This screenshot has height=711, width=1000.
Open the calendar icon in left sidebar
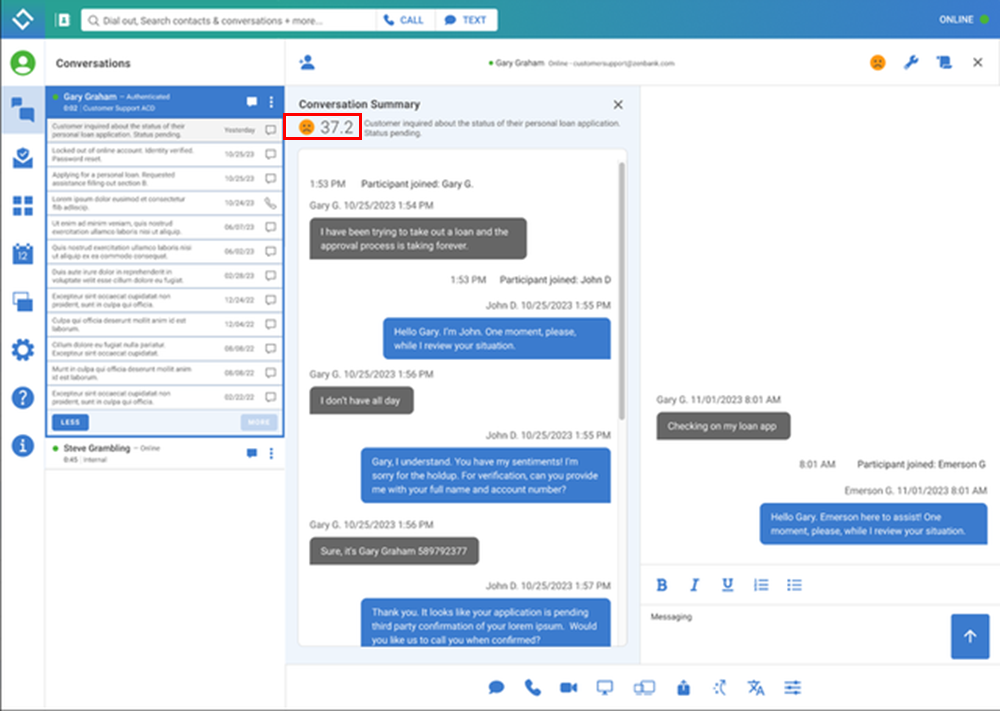tap(22, 254)
